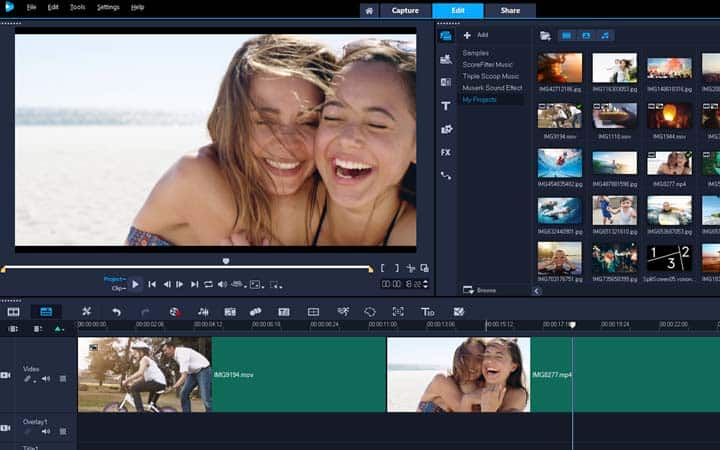Image resolution: width=720 pixels, height=450 pixels.
Task: Open the Settings menu
Action: (108, 7)
